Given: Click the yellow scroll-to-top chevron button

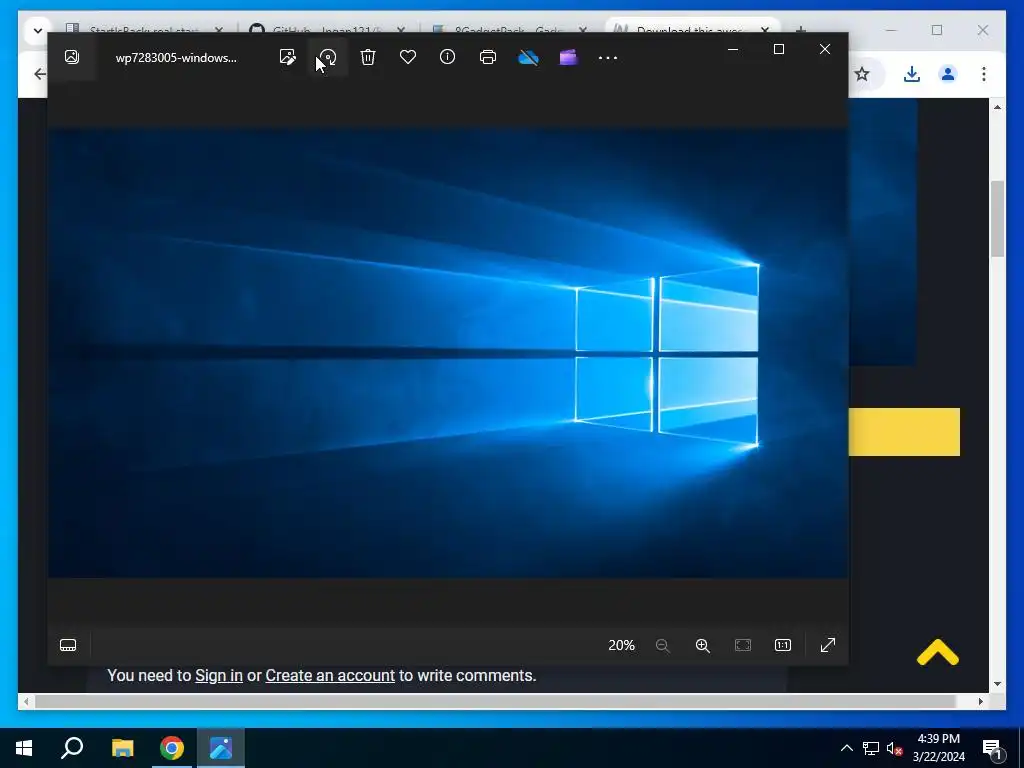Looking at the screenshot, I should tap(938, 652).
